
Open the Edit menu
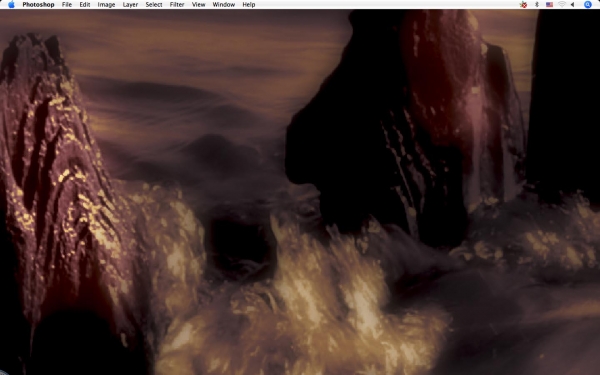[x=85, y=5]
